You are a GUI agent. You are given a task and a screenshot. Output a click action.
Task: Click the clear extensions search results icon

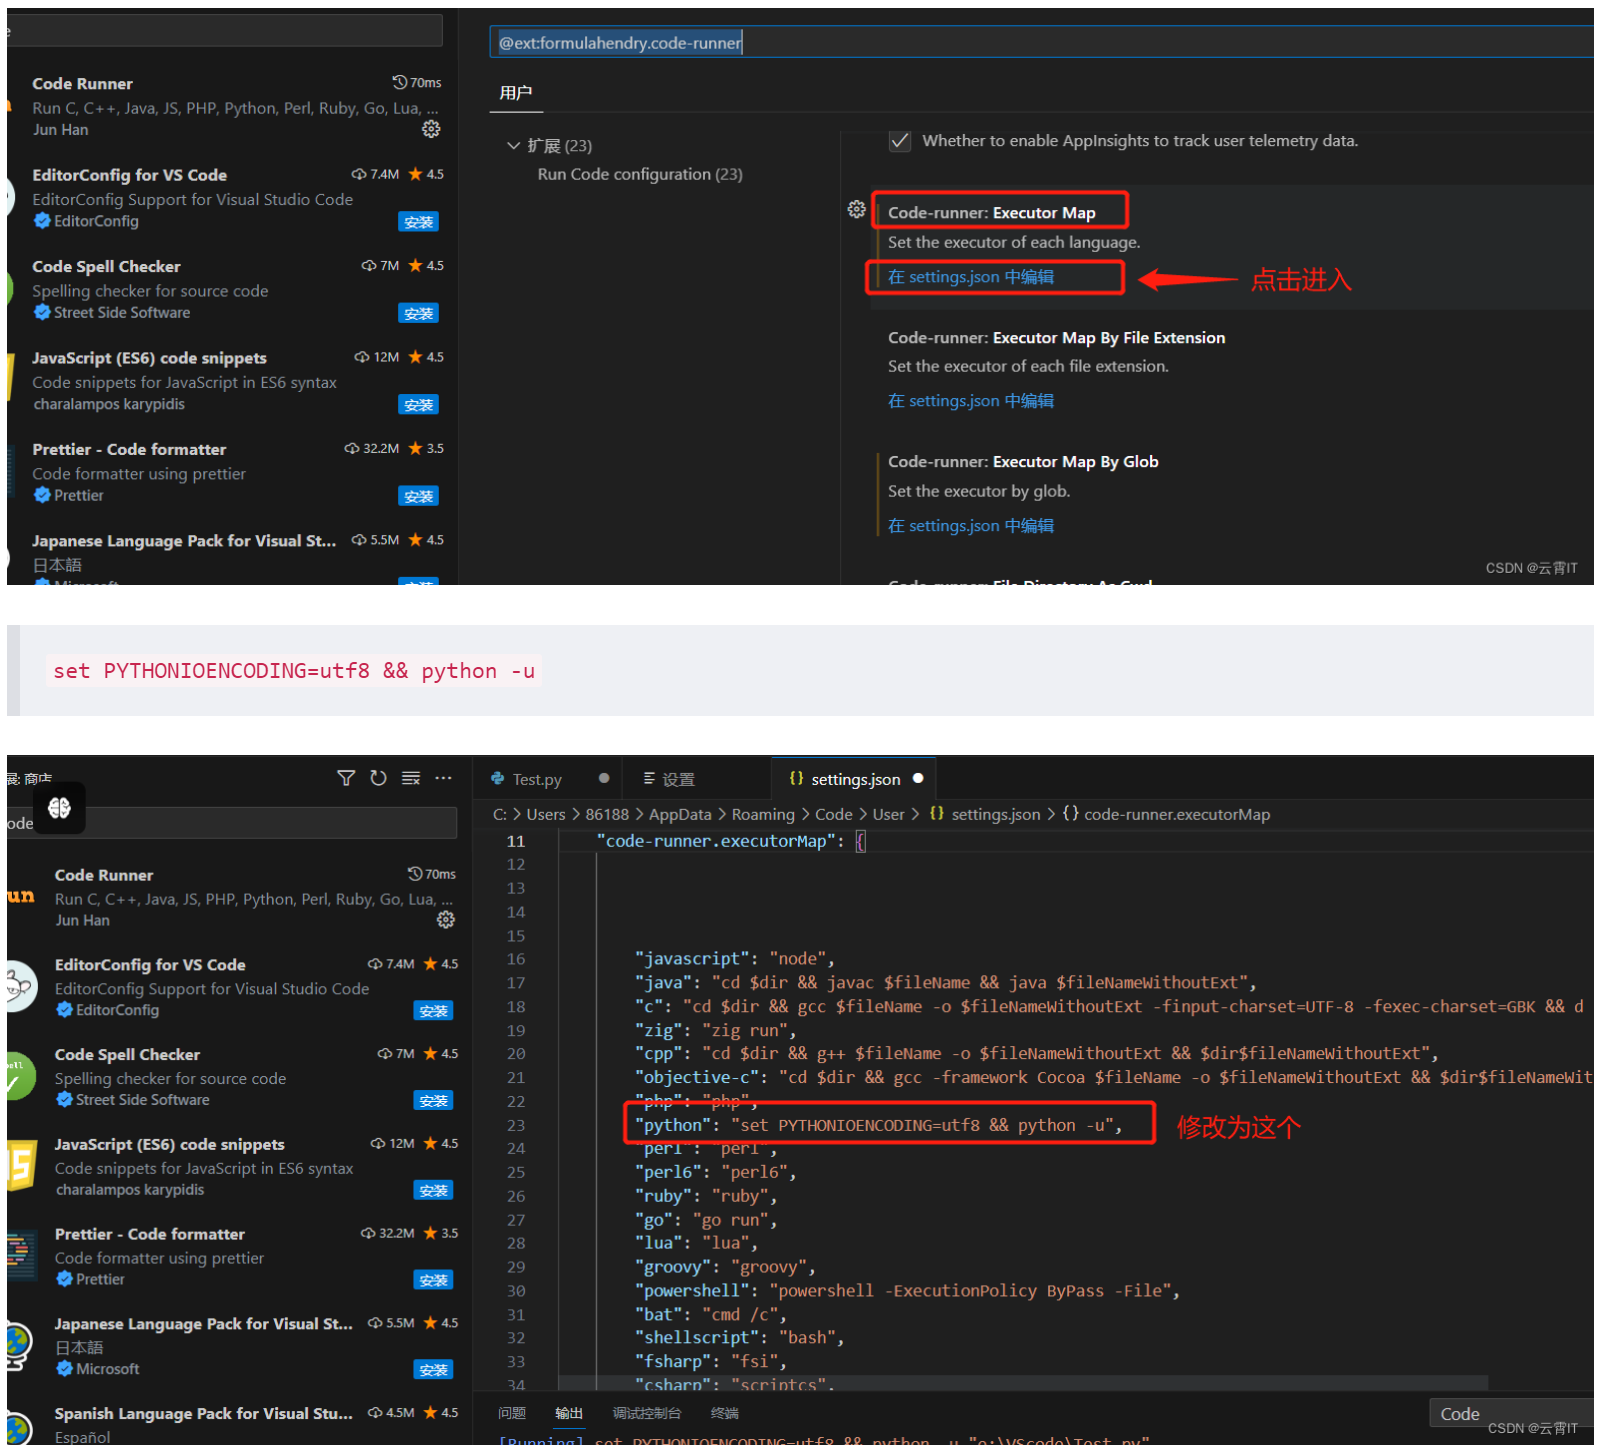click(411, 778)
